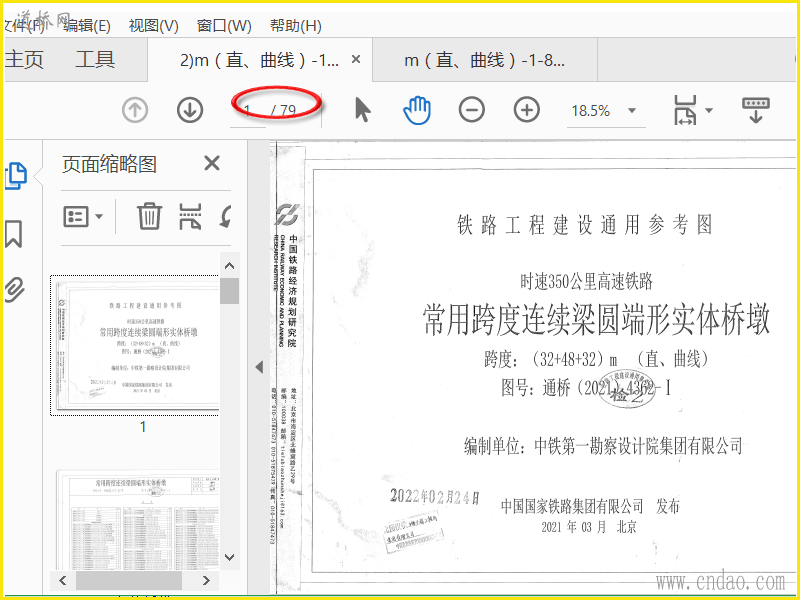The height and width of the screenshot is (600, 800).
Task: Open the 视图(V) menu
Action: [x=154, y=26]
